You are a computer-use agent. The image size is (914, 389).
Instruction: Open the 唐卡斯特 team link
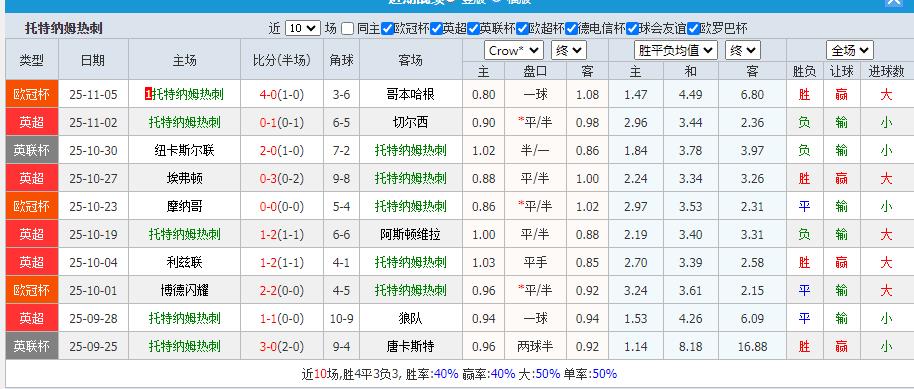pos(410,346)
